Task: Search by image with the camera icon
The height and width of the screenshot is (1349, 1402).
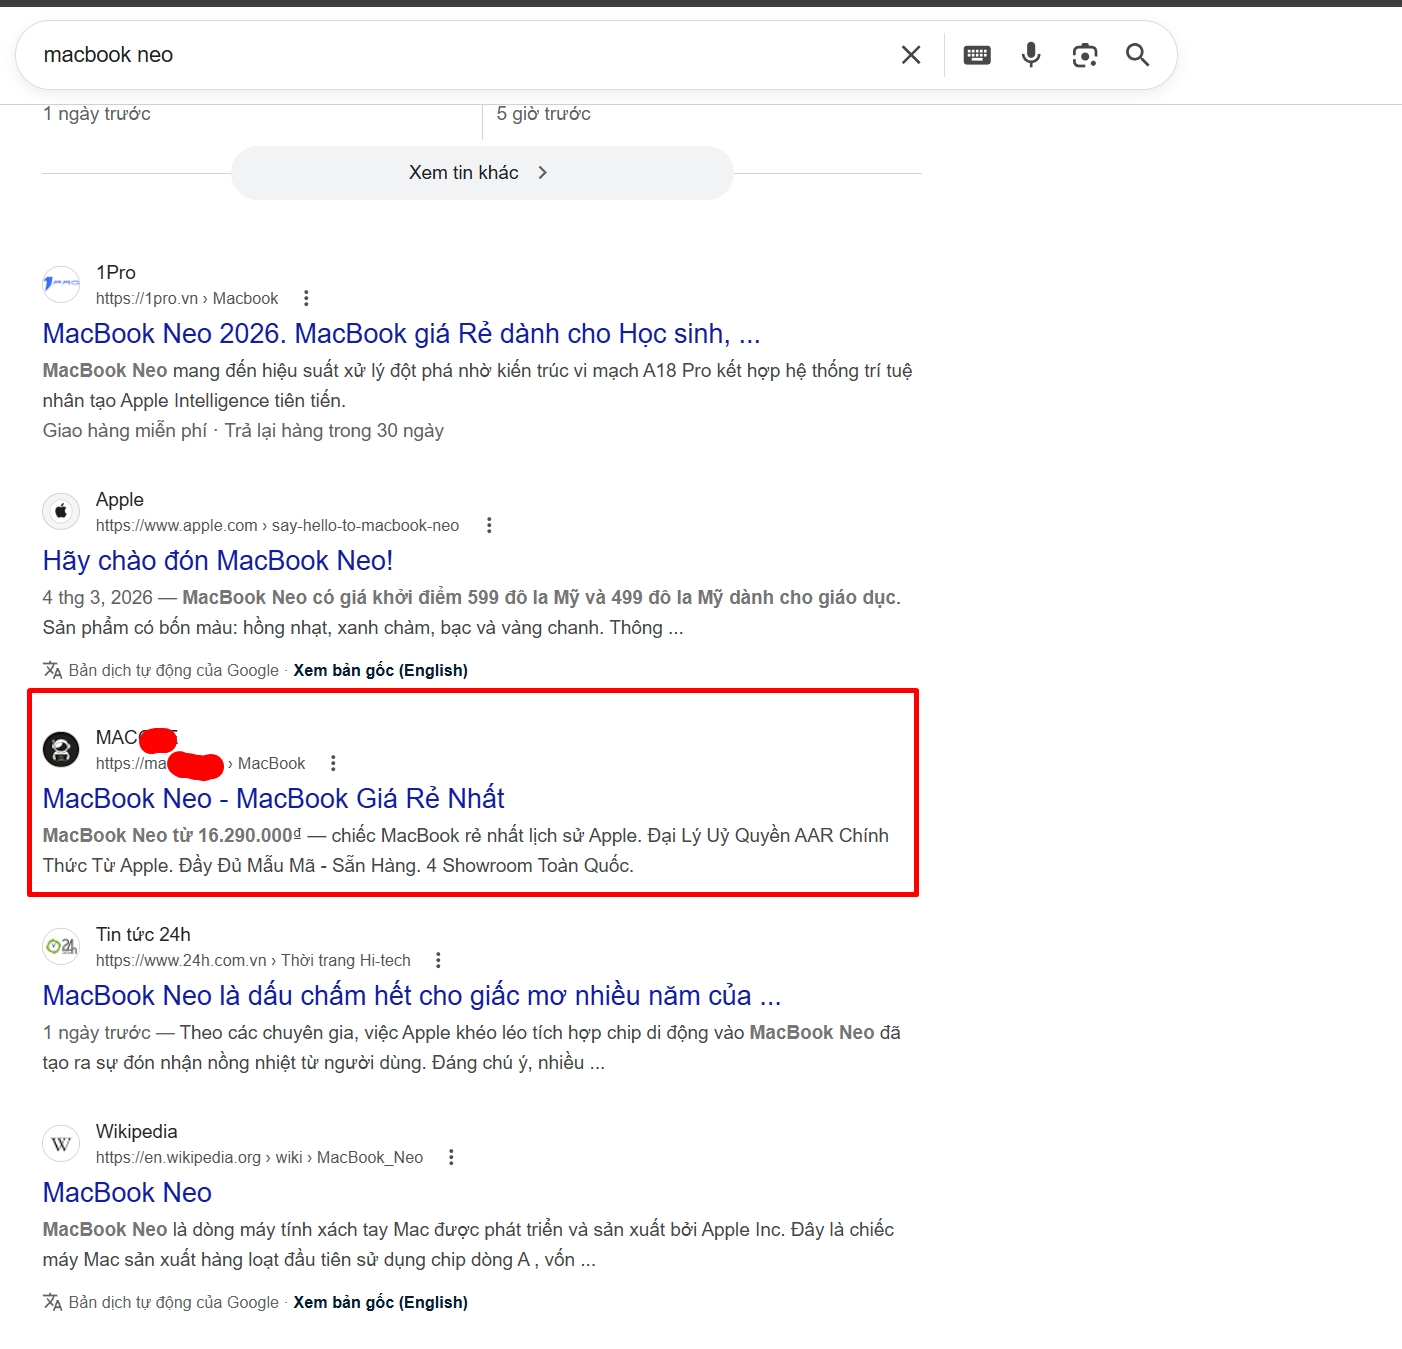Action: point(1085,55)
